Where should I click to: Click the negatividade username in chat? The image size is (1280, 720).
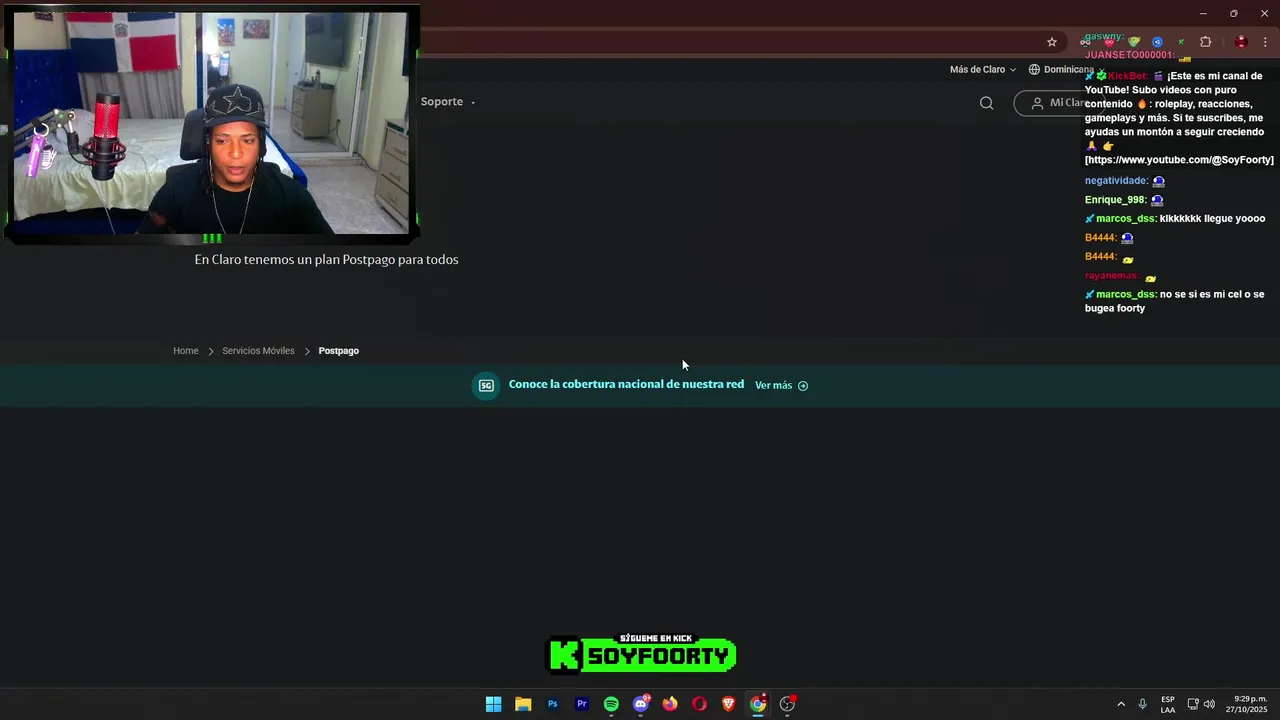[x=1116, y=181]
